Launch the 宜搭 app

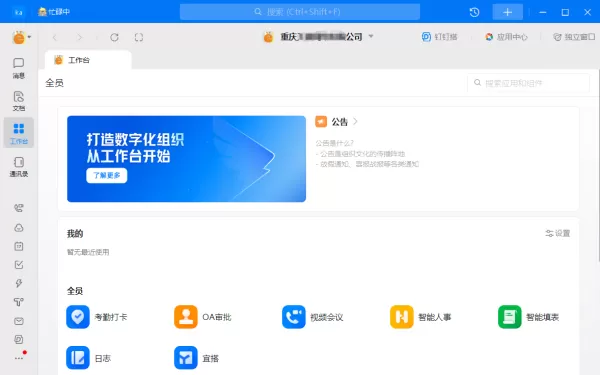tap(197, 358)
